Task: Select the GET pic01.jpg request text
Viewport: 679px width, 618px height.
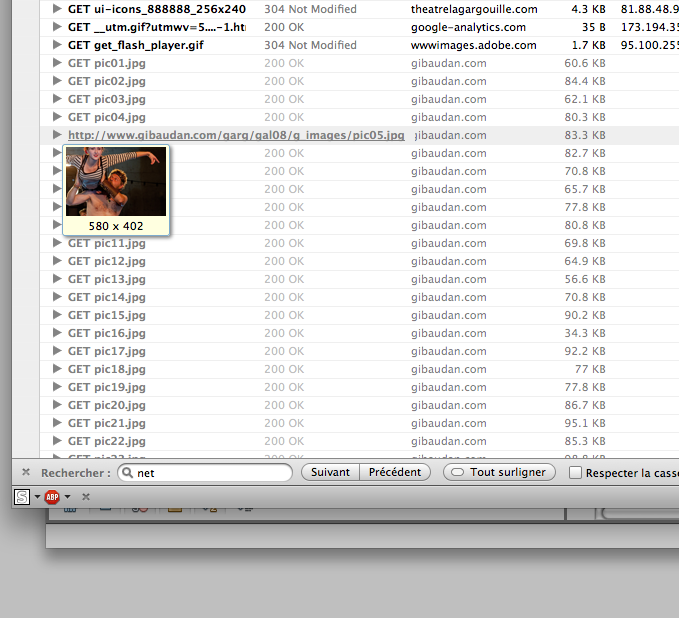Action: (x=107, y=63)
